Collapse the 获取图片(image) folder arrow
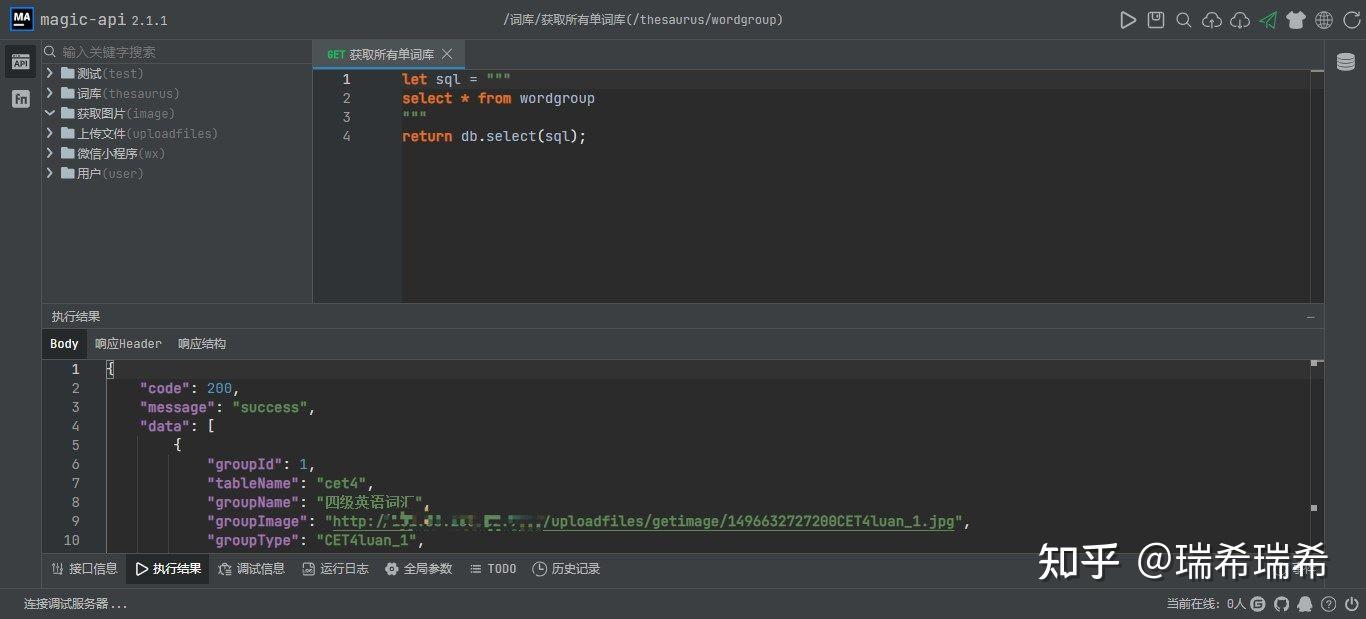This screenshot has height=619, width=1366. coord(50,113)
